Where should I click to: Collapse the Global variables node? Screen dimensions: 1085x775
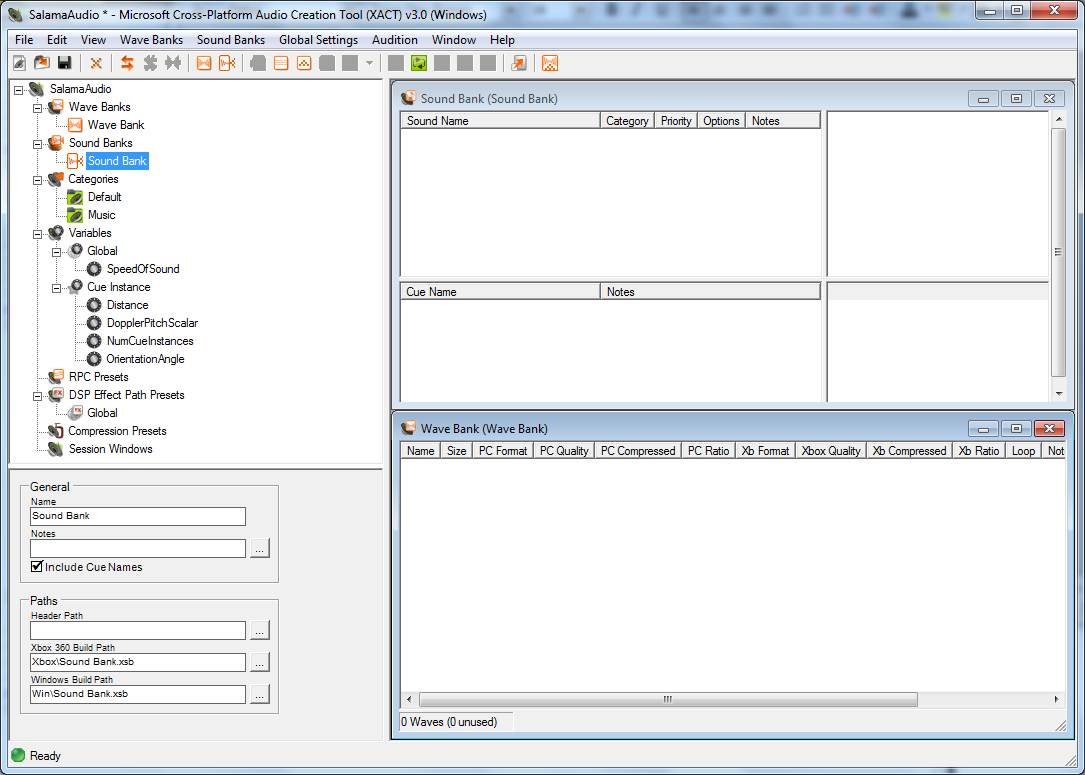point(57,251)
